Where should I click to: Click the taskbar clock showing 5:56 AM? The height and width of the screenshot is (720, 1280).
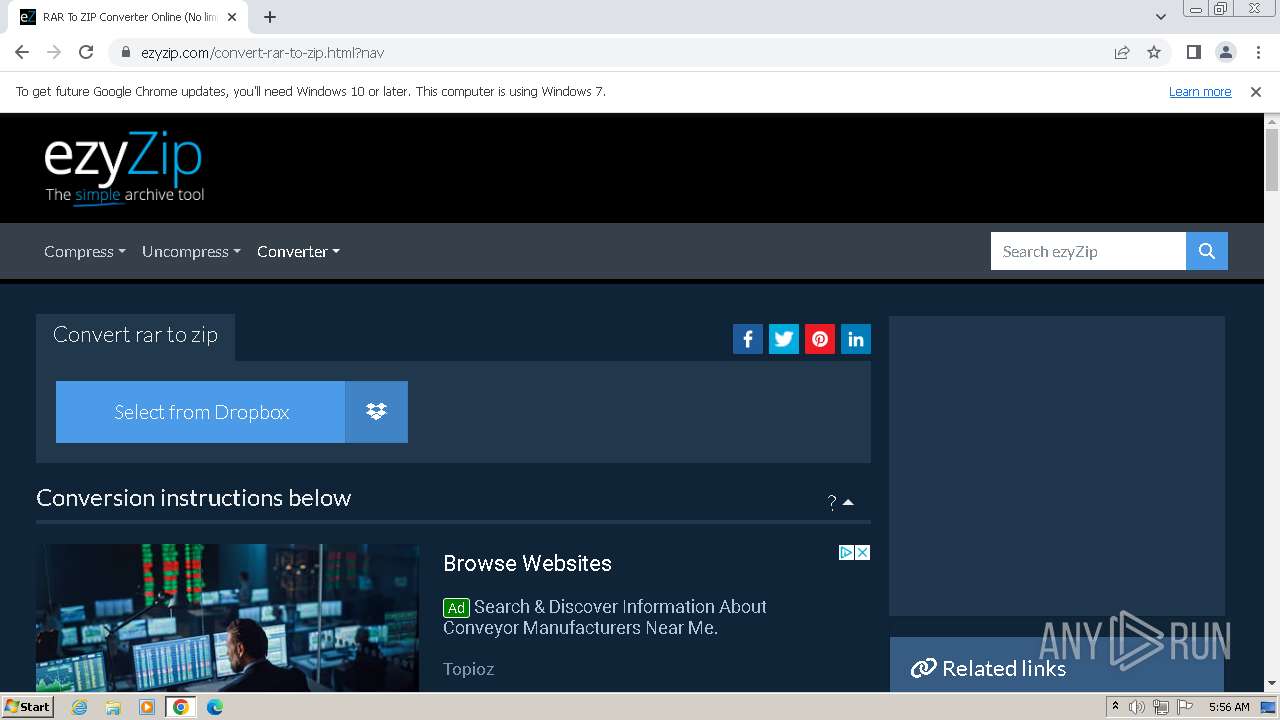point(1228,707)
